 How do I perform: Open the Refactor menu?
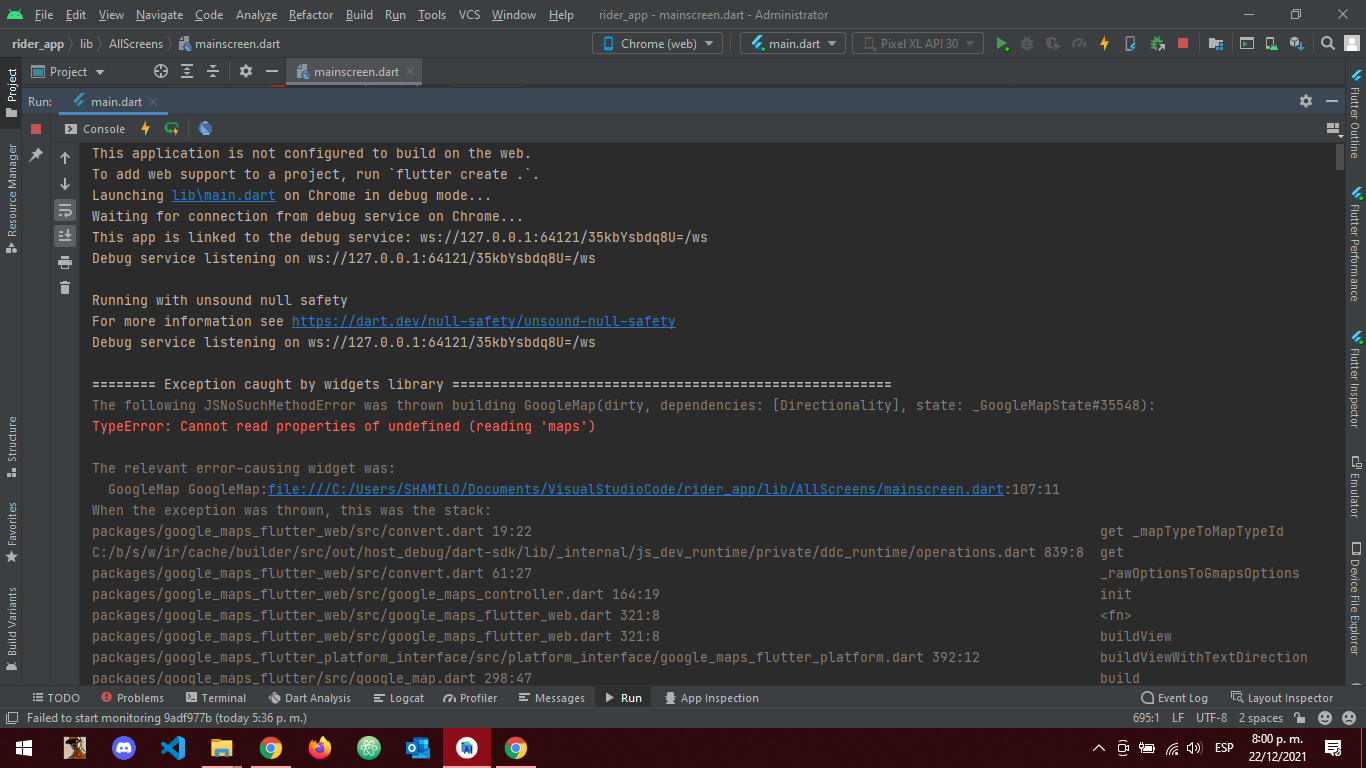[310, 15]
